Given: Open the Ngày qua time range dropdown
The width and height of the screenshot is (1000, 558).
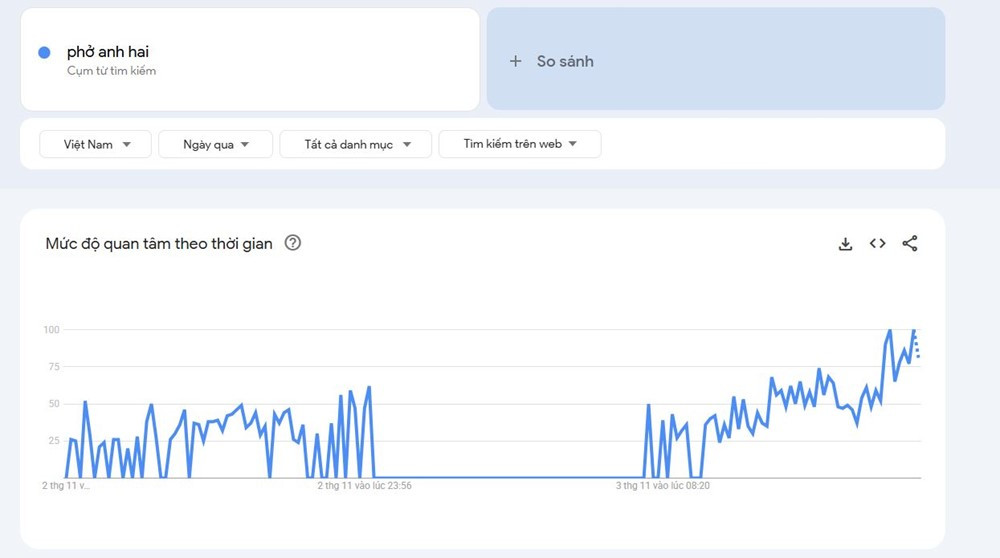Looking at the screenshot, I should tap(216, 144).
